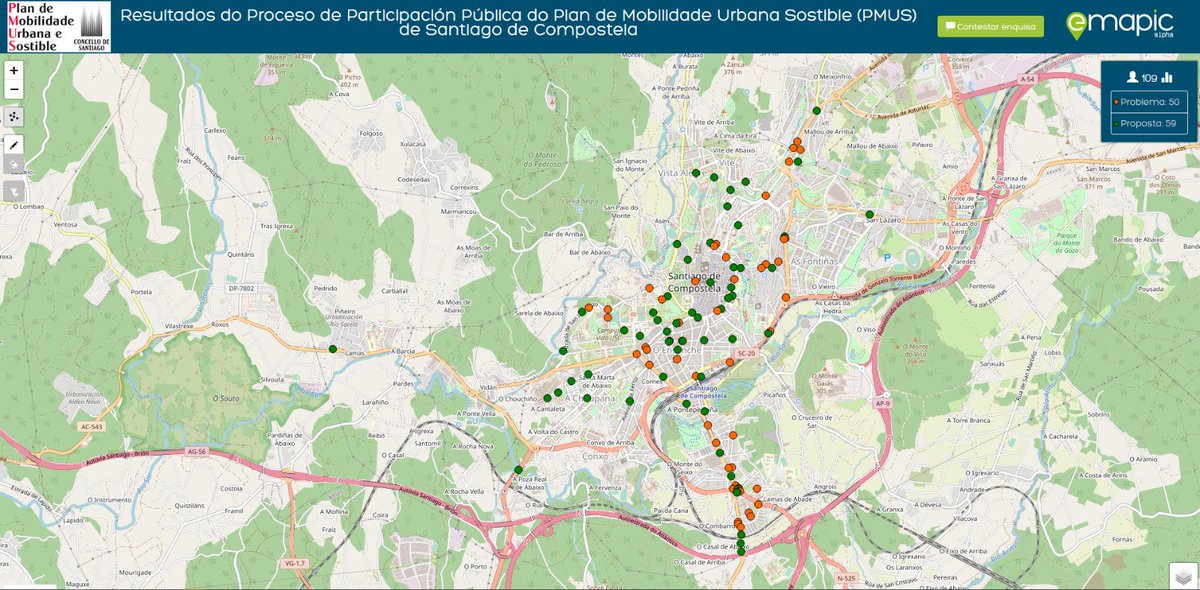Select the eraser tool
Screen dimensions: 1200x590
coord(14,162)
